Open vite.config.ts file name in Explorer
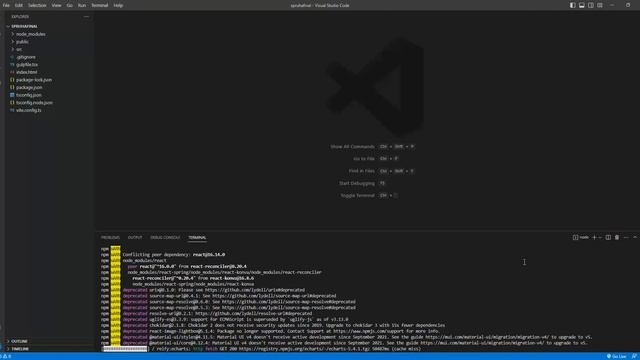 (29, 110)
